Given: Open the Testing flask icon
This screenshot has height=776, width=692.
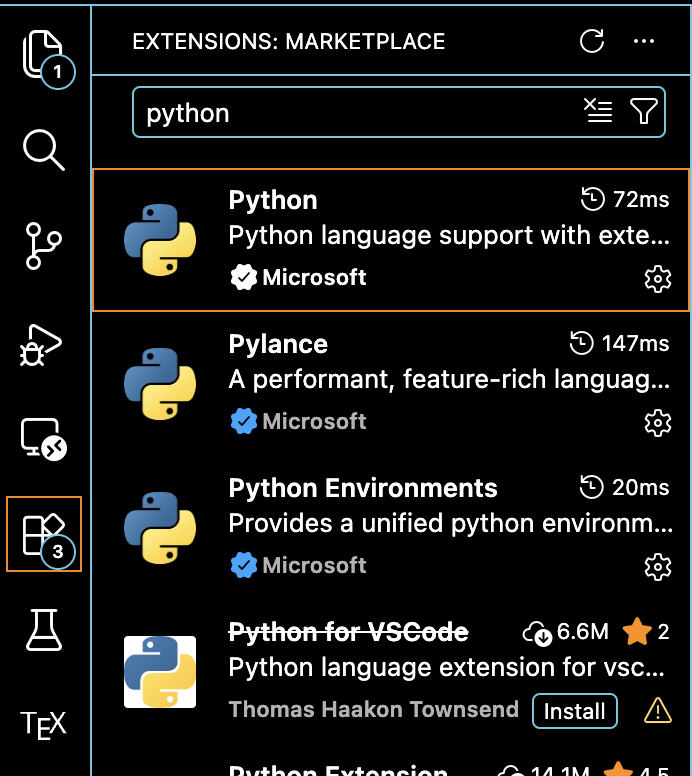Looking at the screenshot, I should coord(44,630).
